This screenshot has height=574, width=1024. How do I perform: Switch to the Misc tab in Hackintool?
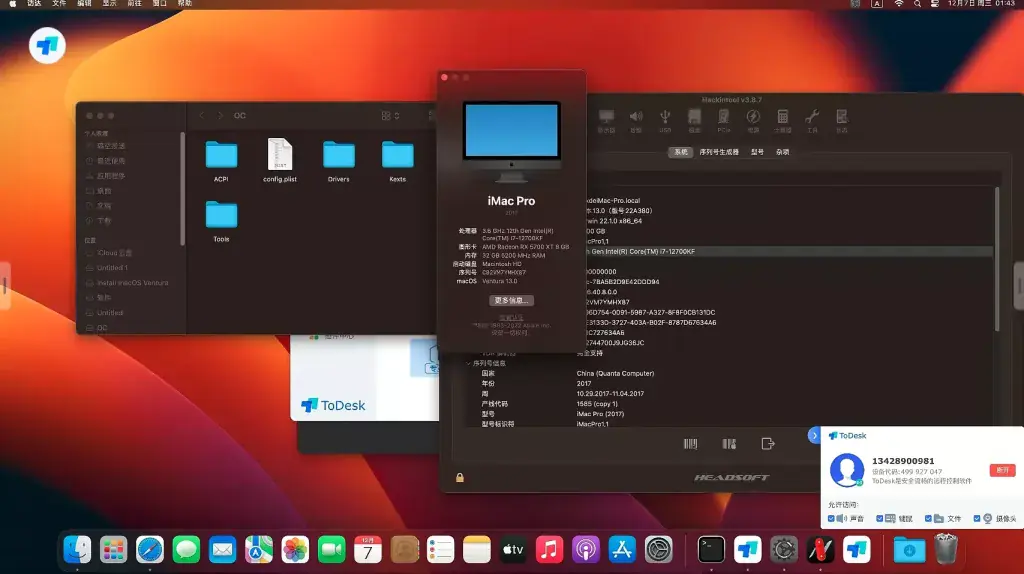tap(782, 152)
